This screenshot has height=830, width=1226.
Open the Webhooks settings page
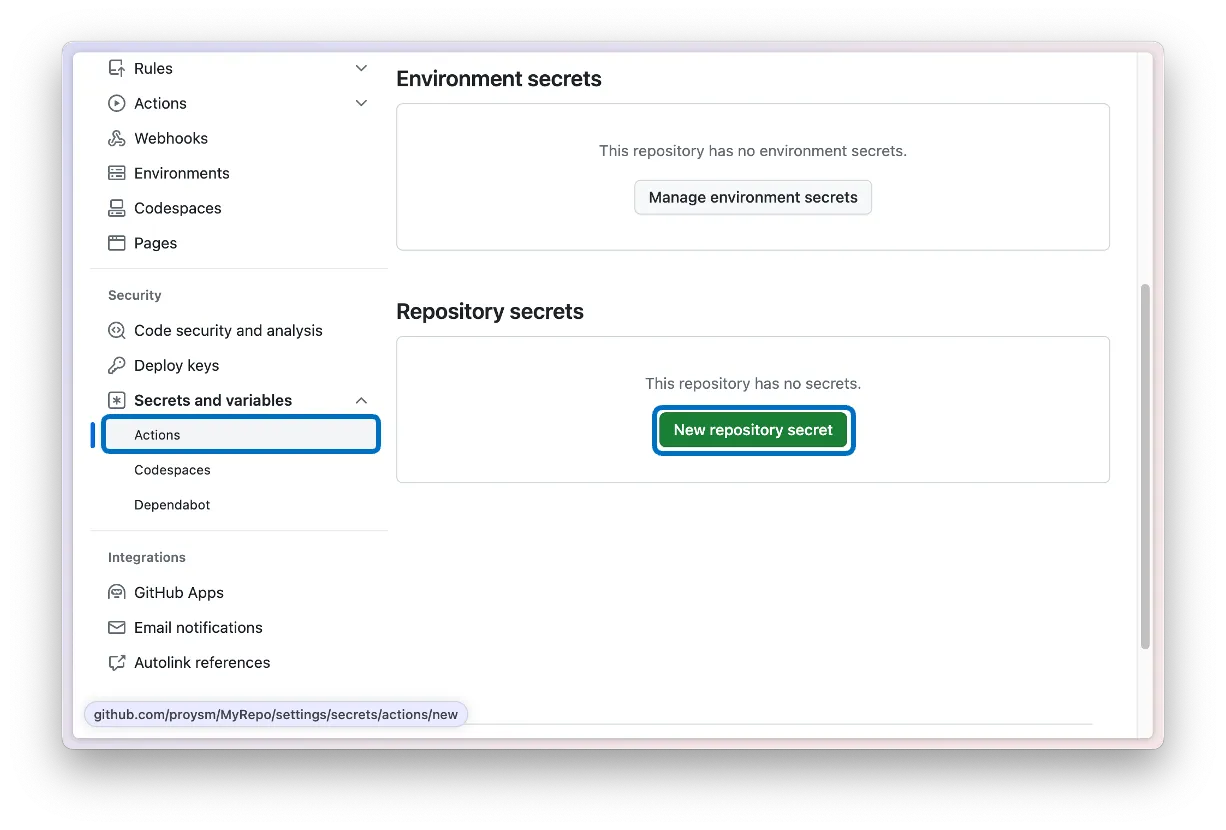pyautogui.click(x=171, y=139)
